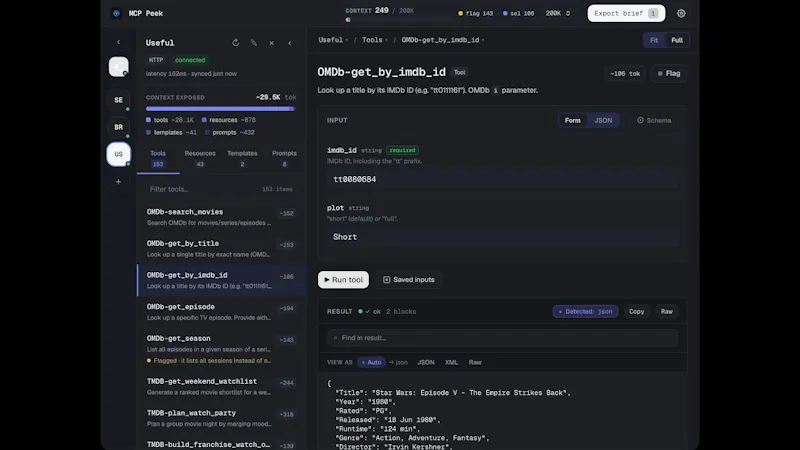Open Saved inputs
The height and width of the screenshot is (450, 800).
pos(409,280)
